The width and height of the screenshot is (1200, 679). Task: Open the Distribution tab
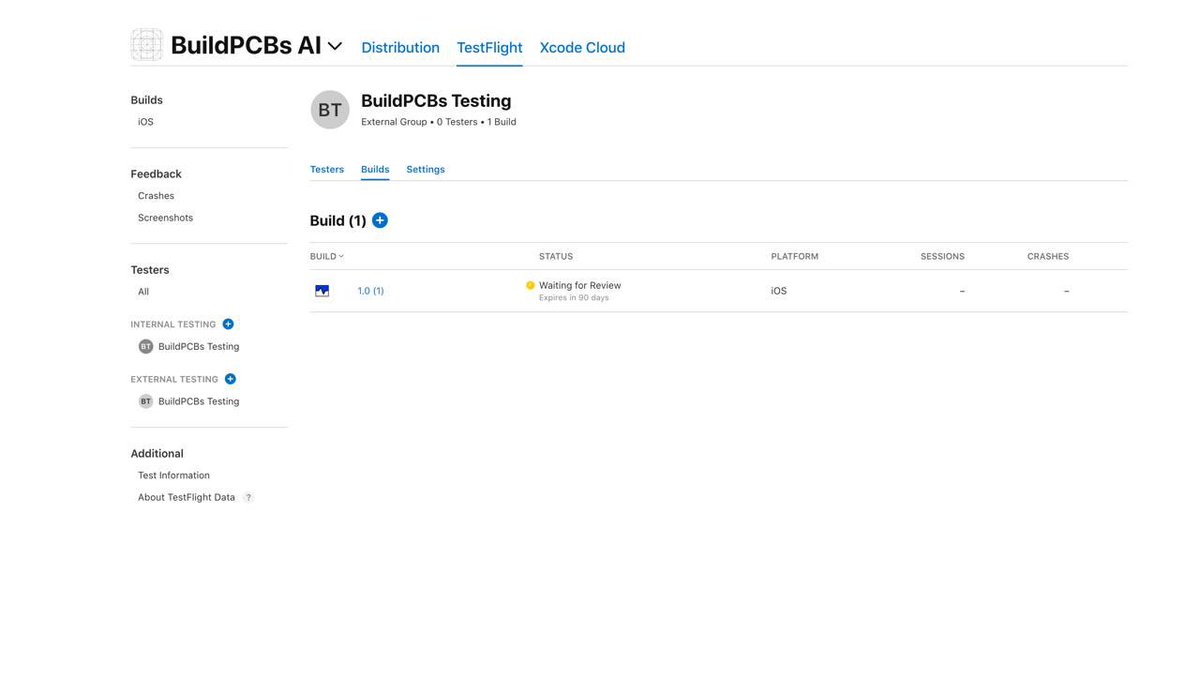(x=400, y=47)
